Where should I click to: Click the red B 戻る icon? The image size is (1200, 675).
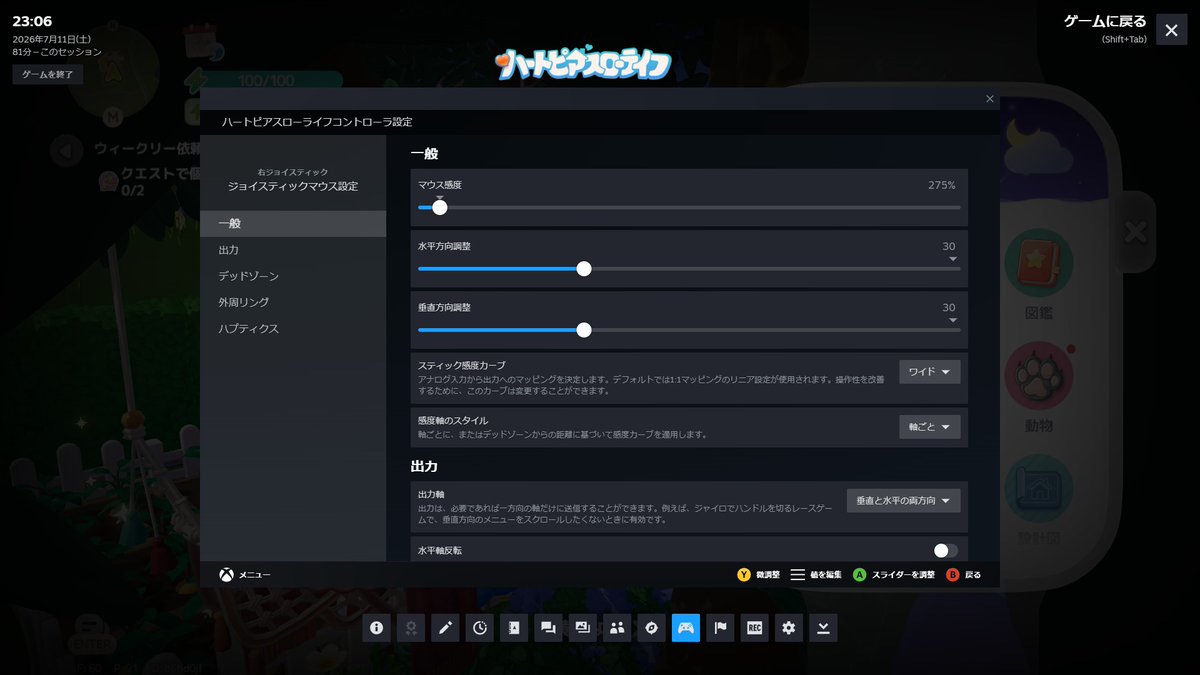point(953,575)
